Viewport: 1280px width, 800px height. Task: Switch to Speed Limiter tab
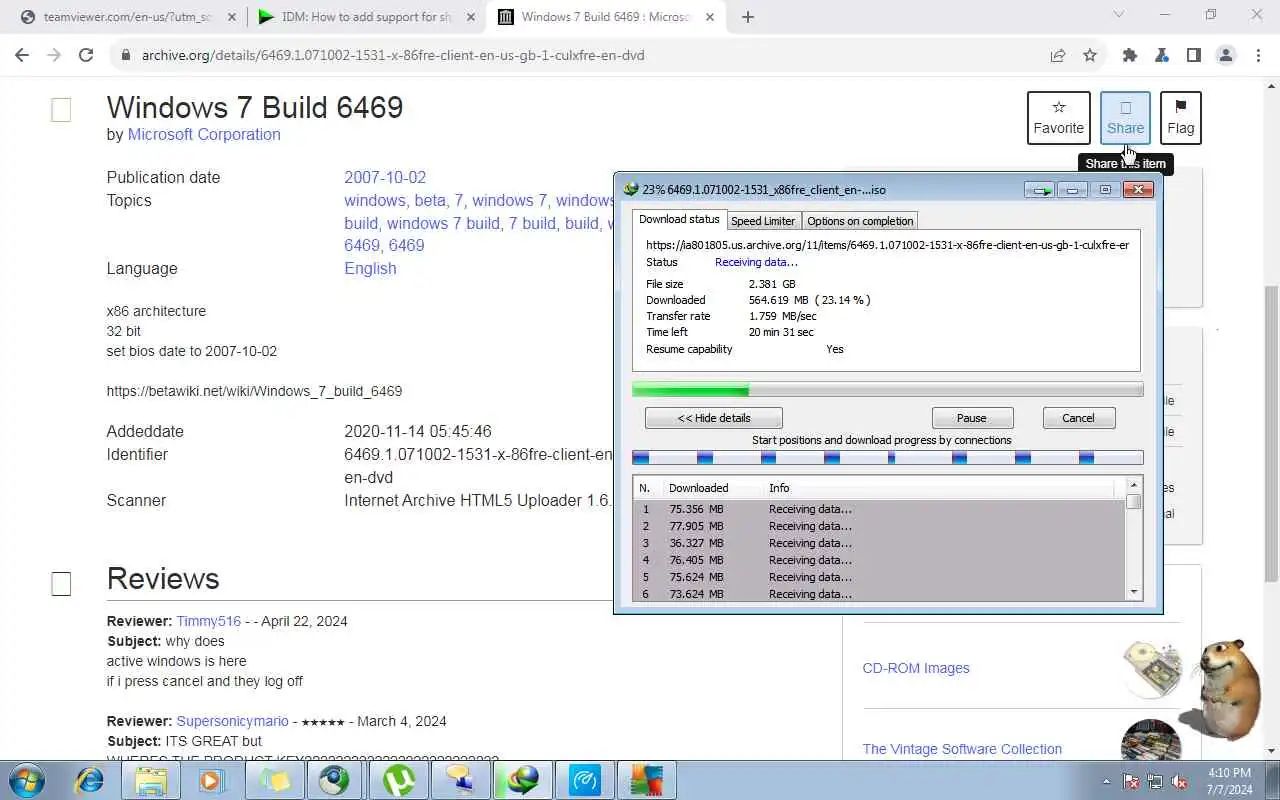(763, 221)
